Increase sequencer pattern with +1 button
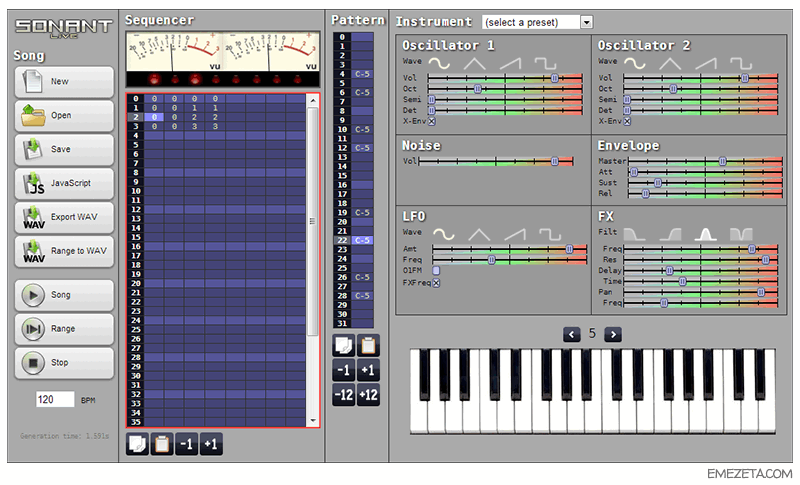Image resolution: width=800 pixels, height=485 pixels. [211, 444]
